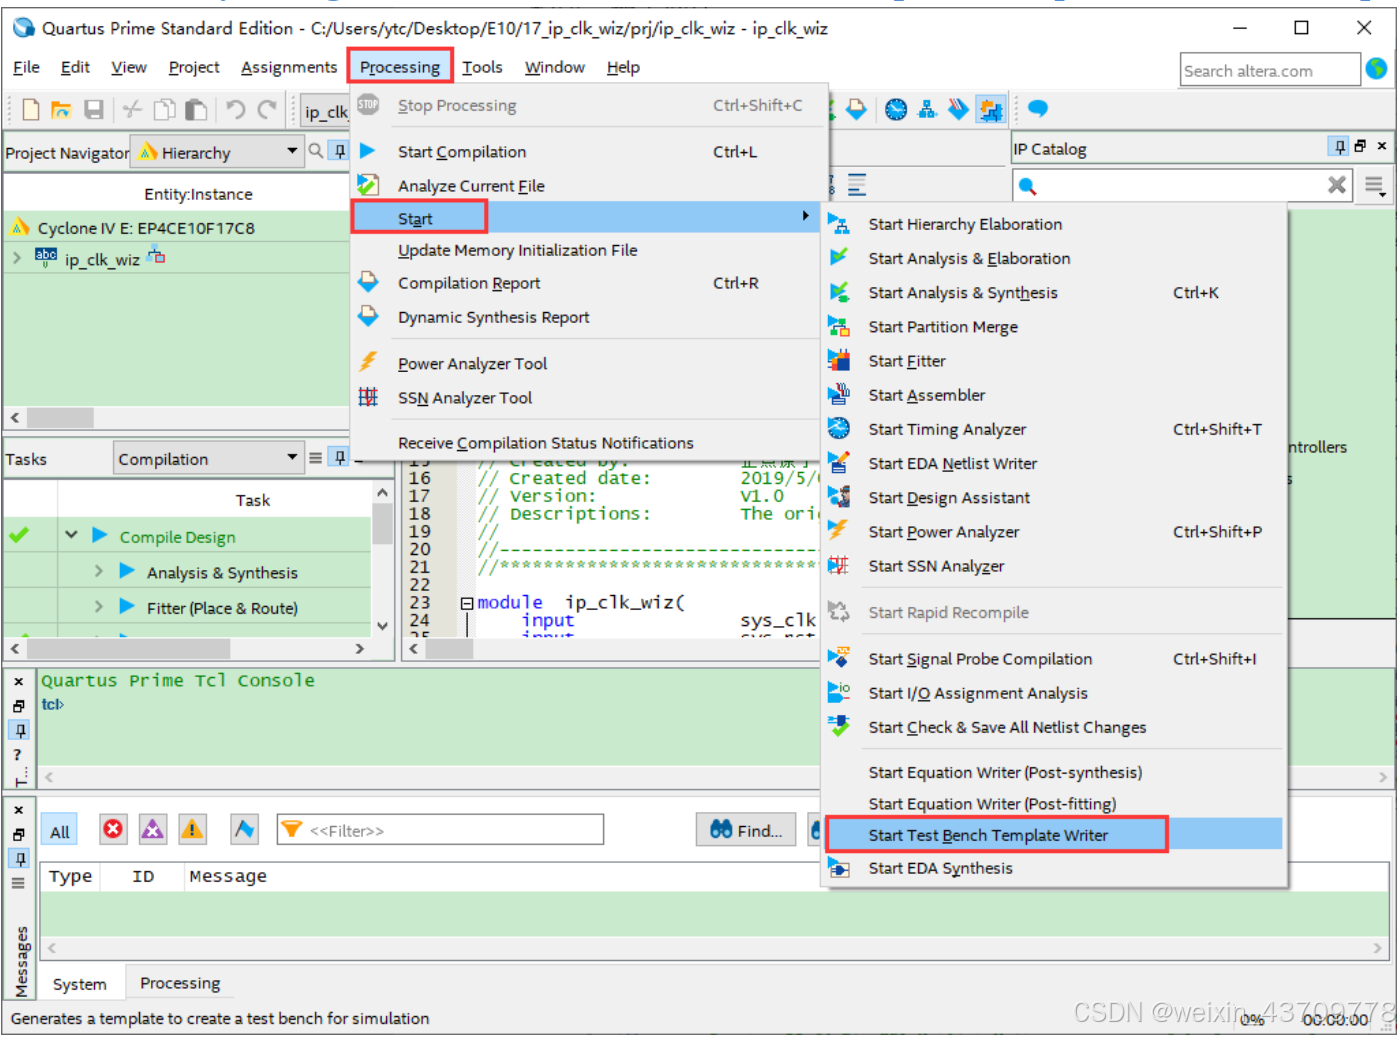Click the IP Catalog options lines icon
Image resolution: width=1400 pixels, height=1038 pixels.
pyautogui.click(x=1375, y=185)
